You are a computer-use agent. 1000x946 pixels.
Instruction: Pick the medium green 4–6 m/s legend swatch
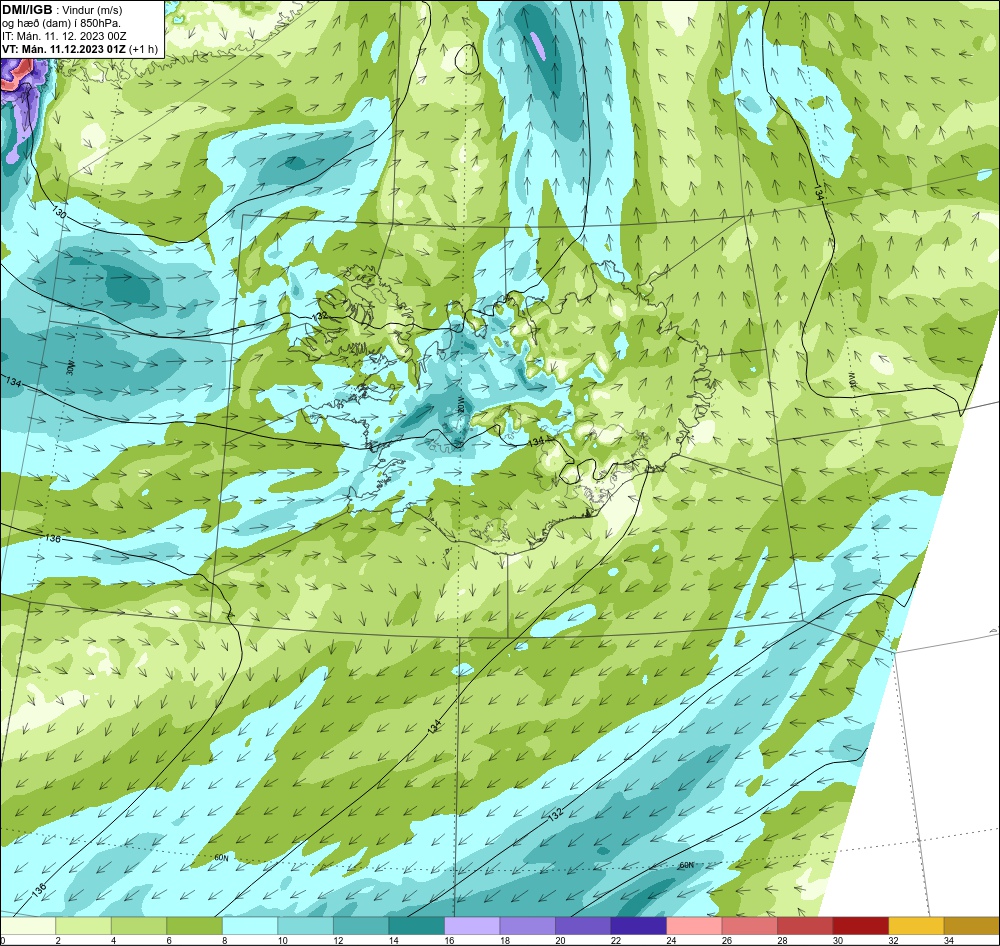click(x=139, y=926)
